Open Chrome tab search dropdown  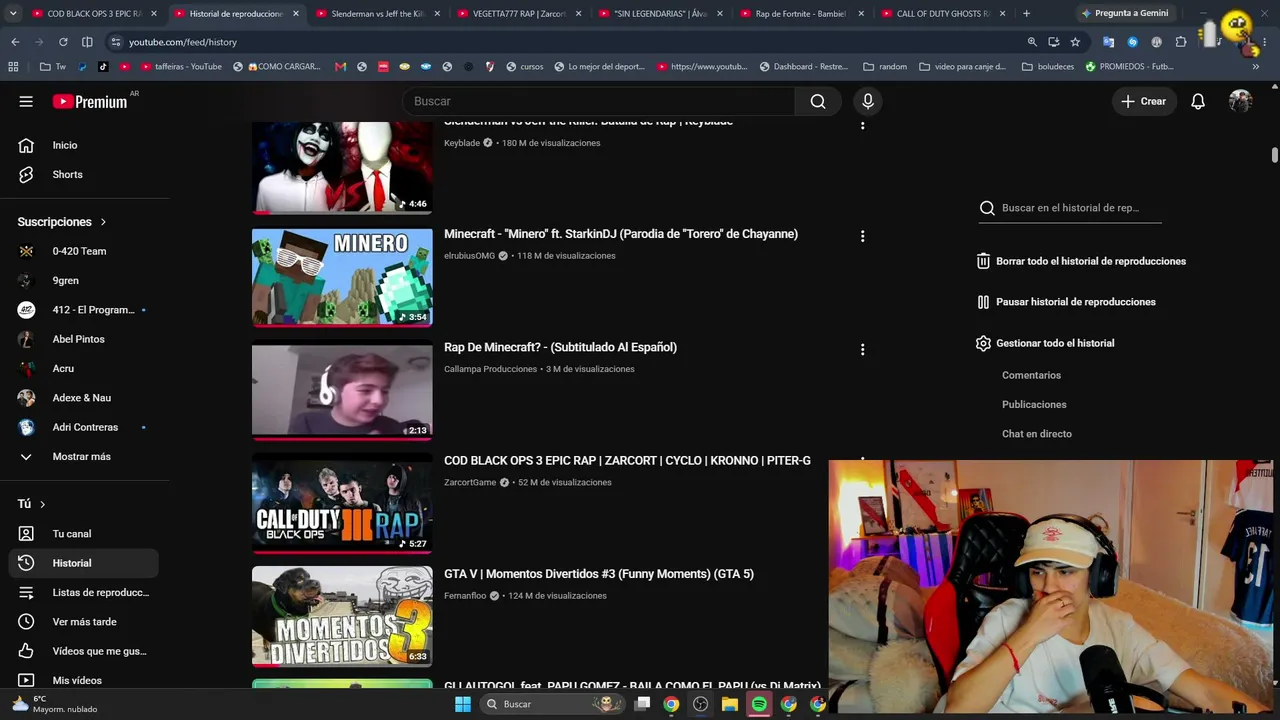(13, 14)
